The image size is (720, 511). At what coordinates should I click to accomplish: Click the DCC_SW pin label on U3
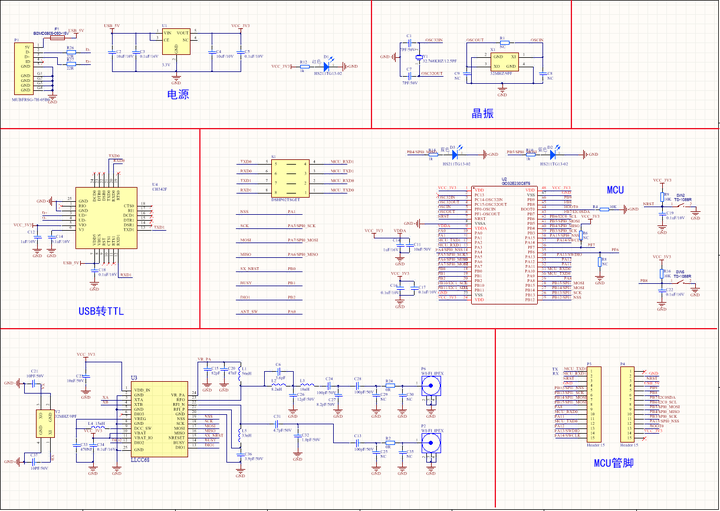pos(142,428)
